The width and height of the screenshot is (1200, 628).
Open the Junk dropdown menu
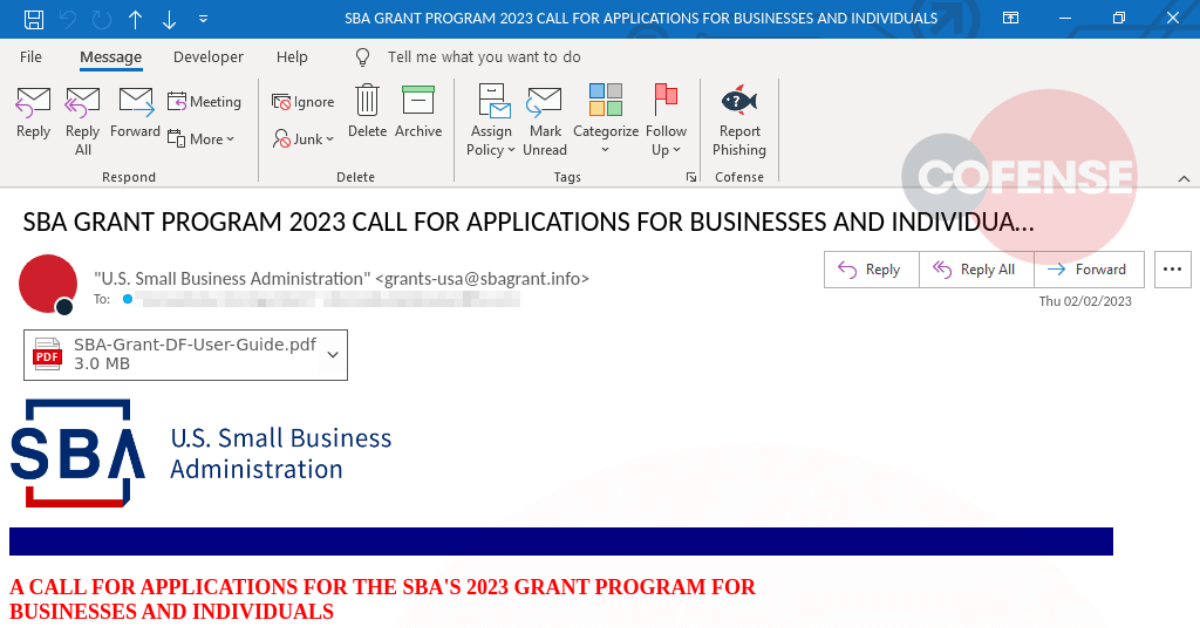pyautogui.click(x=304, y=139)
